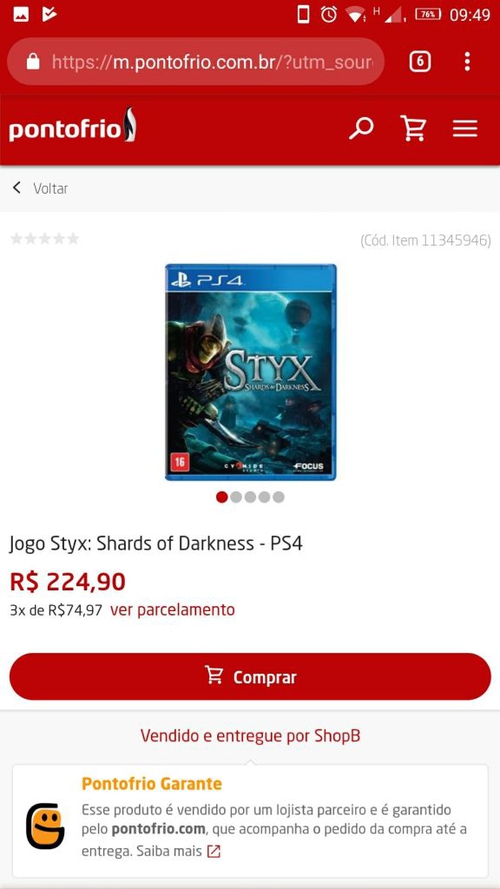Tap the padlock secure site icon
The width and height of the screenshot is (500, 889).
[33, 61]
